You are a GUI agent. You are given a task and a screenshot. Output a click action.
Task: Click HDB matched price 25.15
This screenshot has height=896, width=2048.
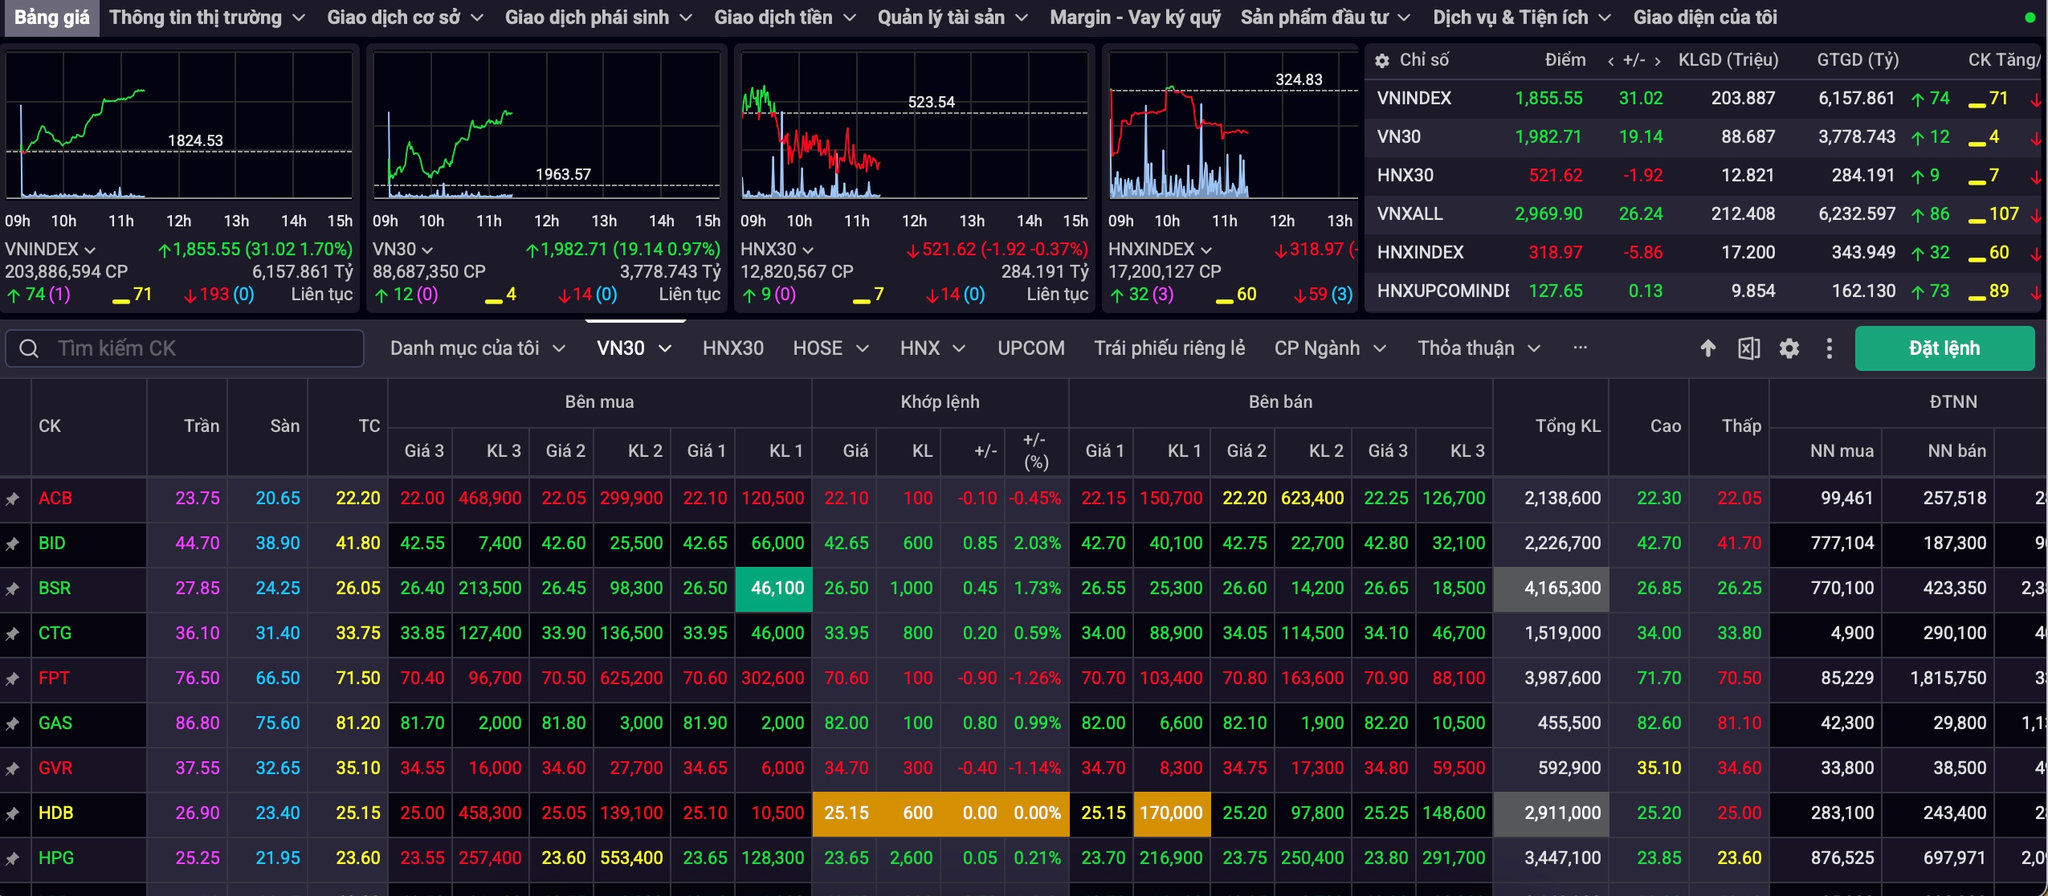point(846,813)
